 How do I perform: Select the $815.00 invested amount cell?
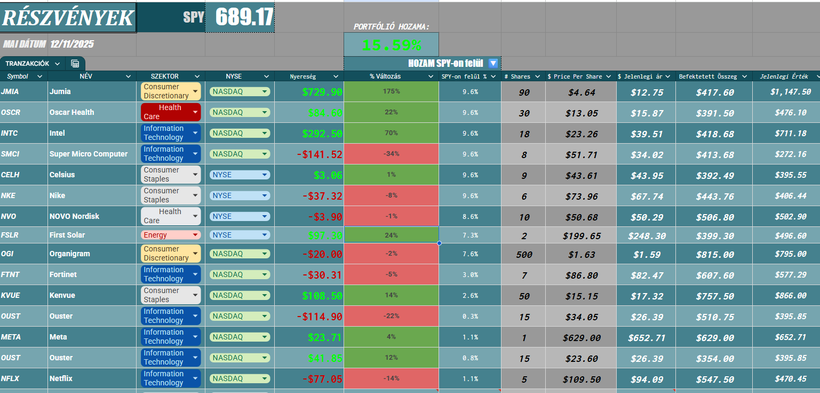714,254
